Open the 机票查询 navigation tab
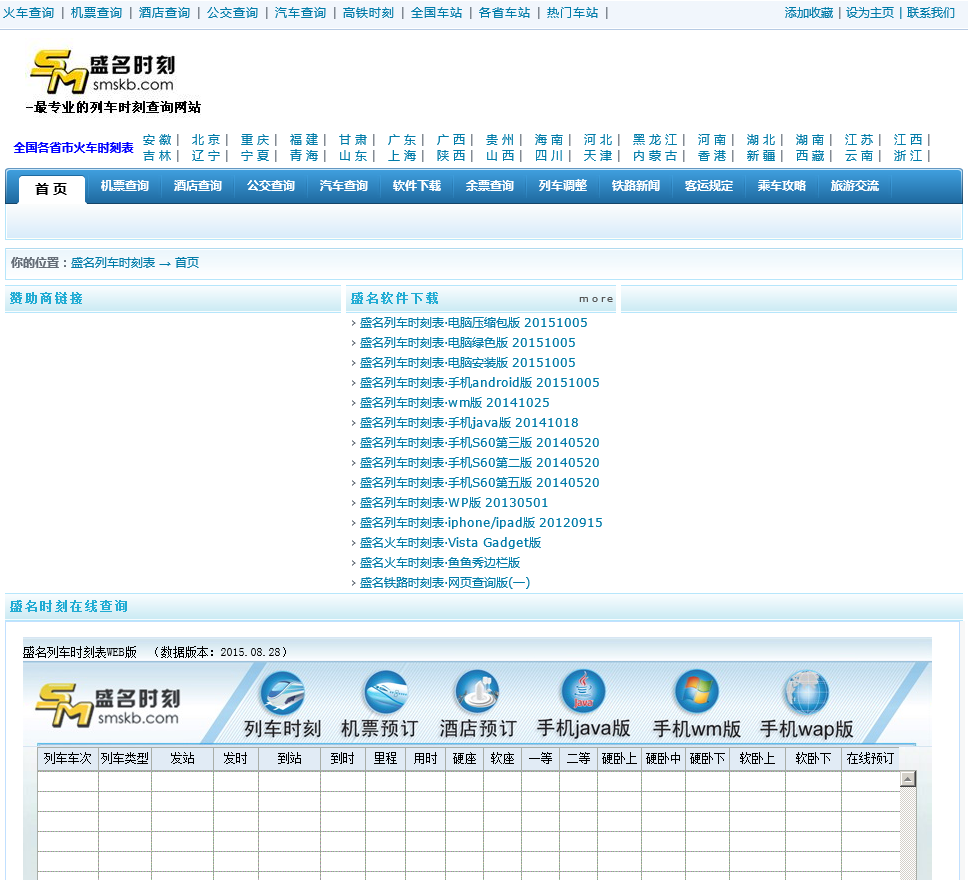Image resolution: width=968 pixels, height=880 pixels. (125, 186)
